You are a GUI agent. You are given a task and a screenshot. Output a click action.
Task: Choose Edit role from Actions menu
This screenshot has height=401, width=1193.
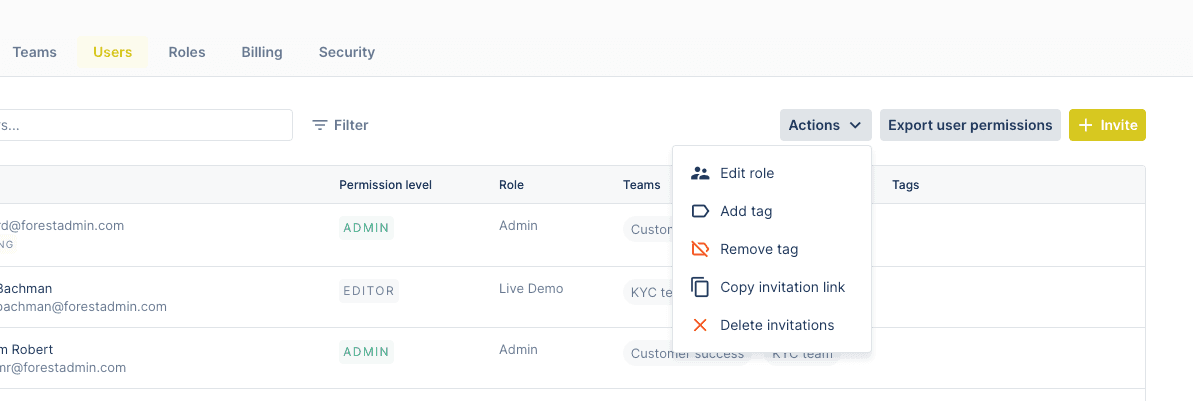tap(772, 173)
